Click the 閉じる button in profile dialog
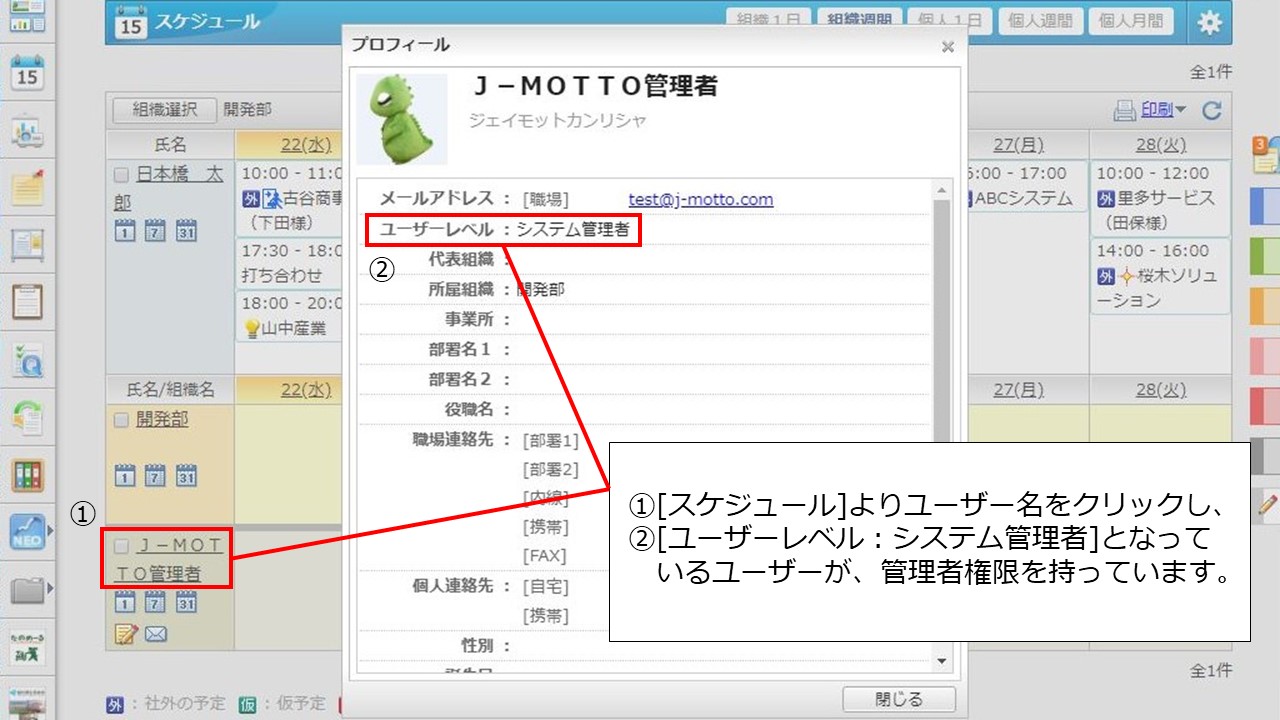This screenshot has width=1280, height=720. (x=898, y=699)
